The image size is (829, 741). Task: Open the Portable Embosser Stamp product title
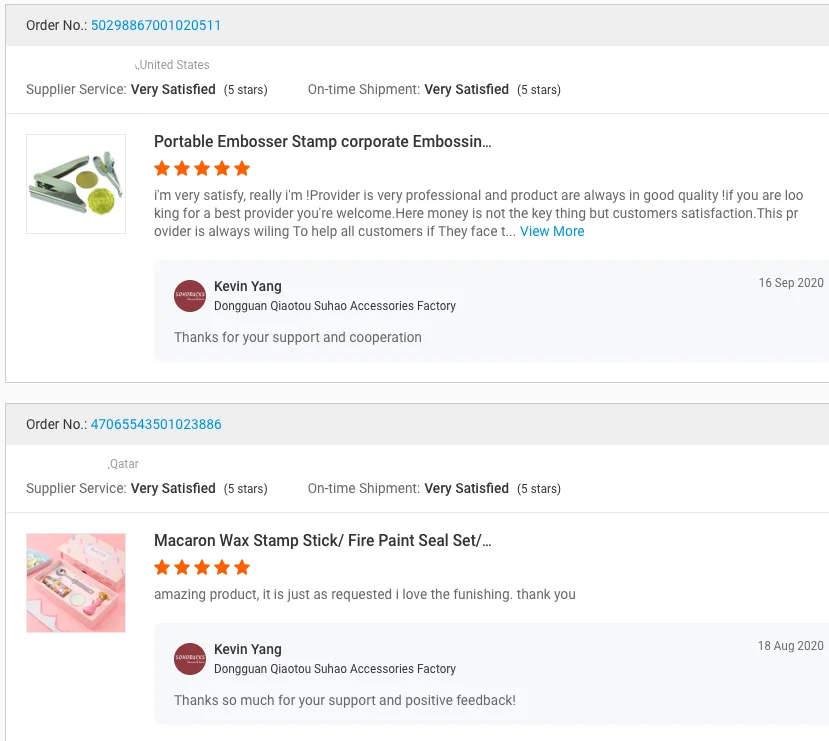(x=322, y=142)
